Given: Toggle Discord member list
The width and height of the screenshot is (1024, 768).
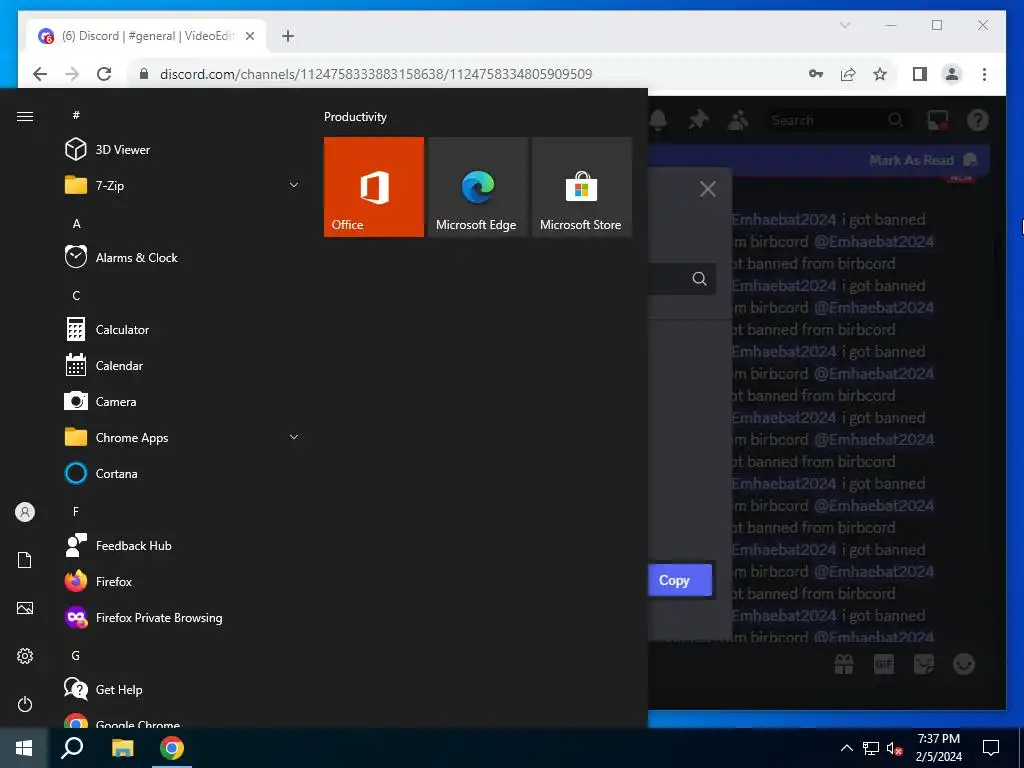Looking at the screenshot, I should (738, 120).
